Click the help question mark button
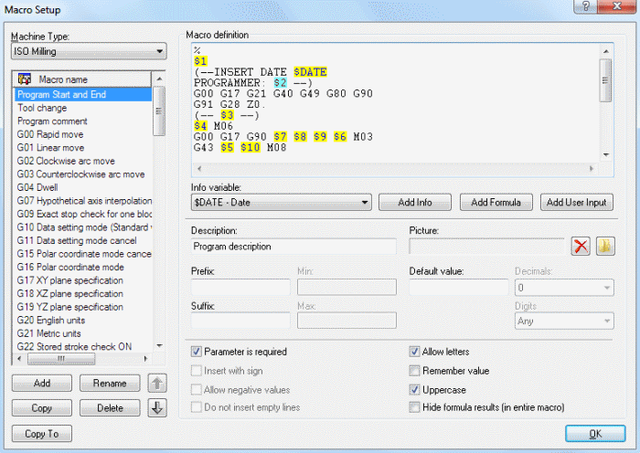This screenshot has height=453, width=640. [x=586, y=7]
